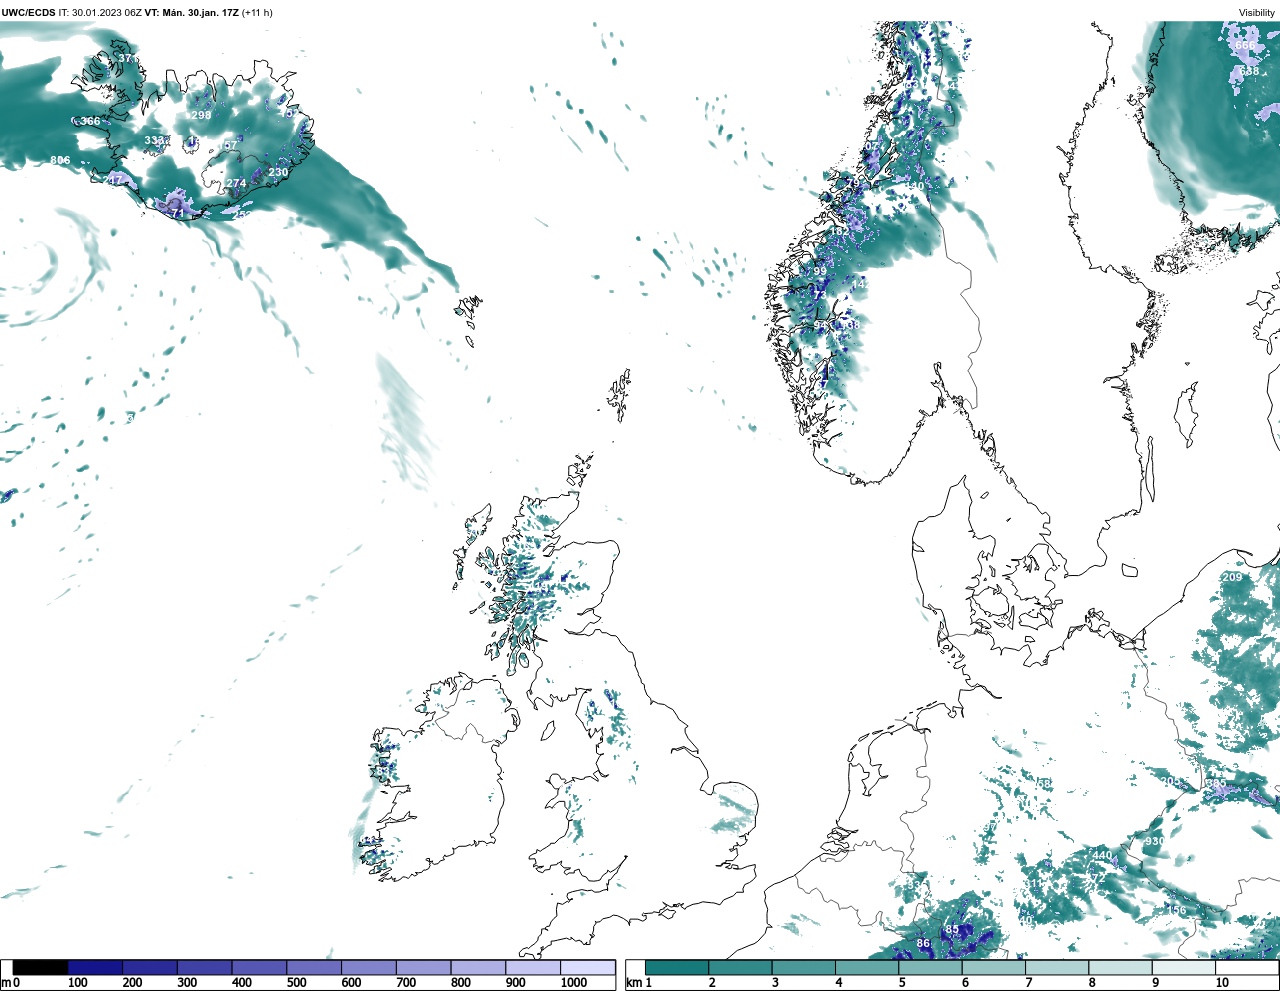Click the '10' tick label in km legend
This screenshot has height=991, width=1280.
(1222, 984)
